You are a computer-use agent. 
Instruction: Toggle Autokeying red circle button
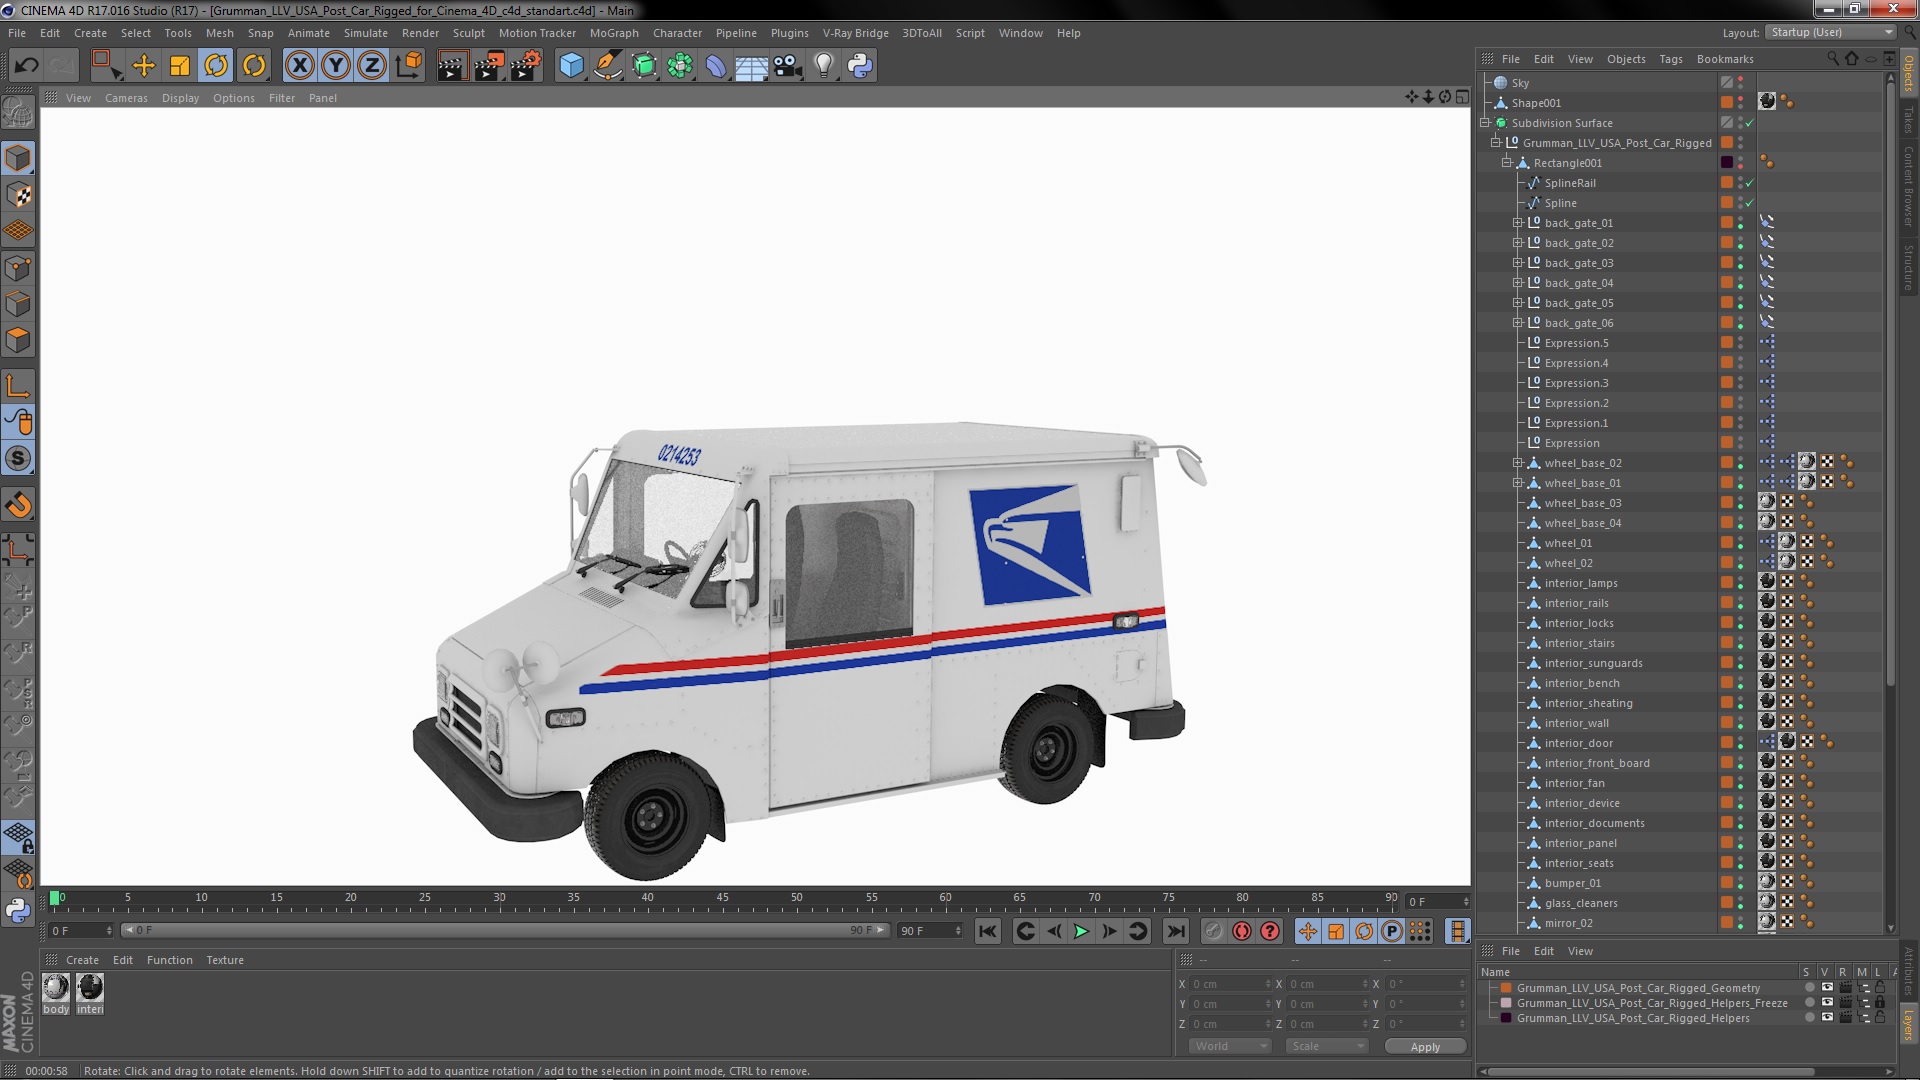point(1242,931)
